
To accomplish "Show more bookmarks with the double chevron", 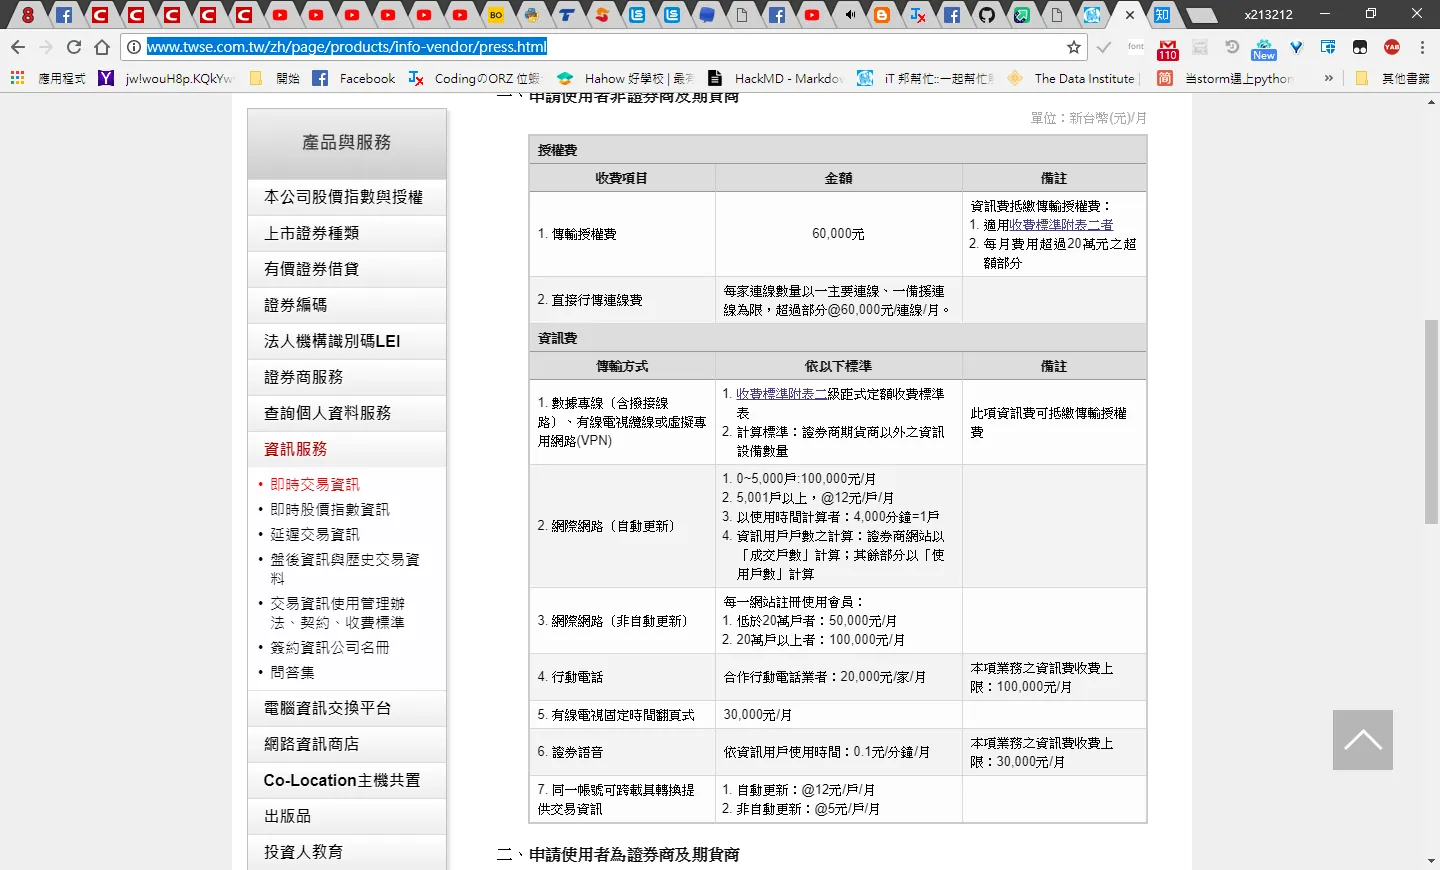I will click(1328, 78).
